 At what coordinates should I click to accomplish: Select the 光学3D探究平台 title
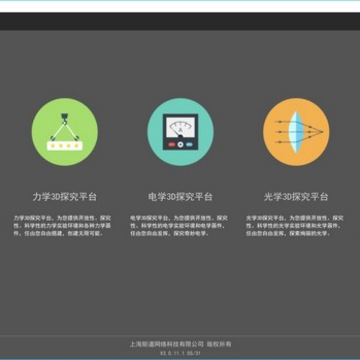click(x=296, y=197)
